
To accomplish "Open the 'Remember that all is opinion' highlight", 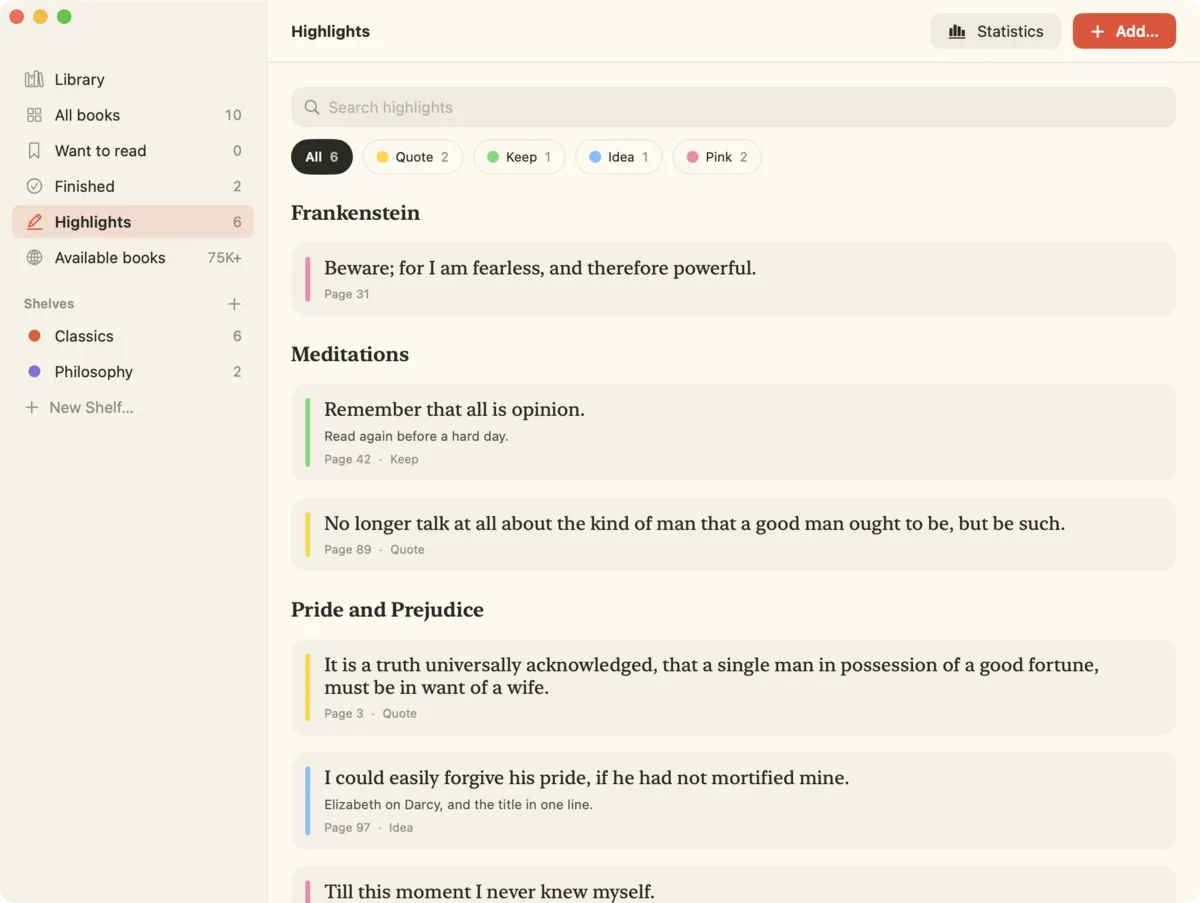I will [x=733, y=432].
